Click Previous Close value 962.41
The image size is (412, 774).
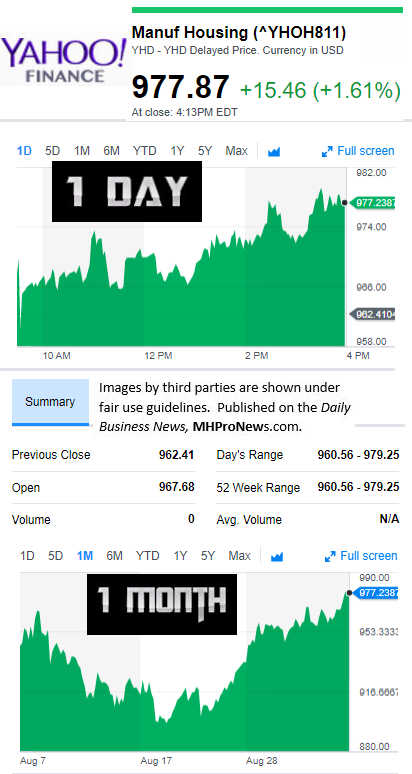tap(177, 455)
